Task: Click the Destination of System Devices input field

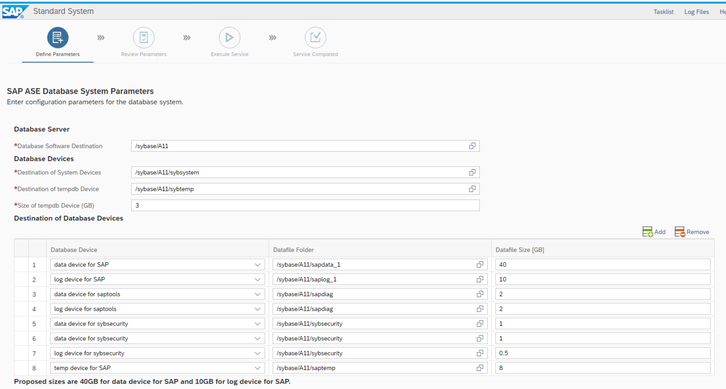Action: click(x=305, y=172)
